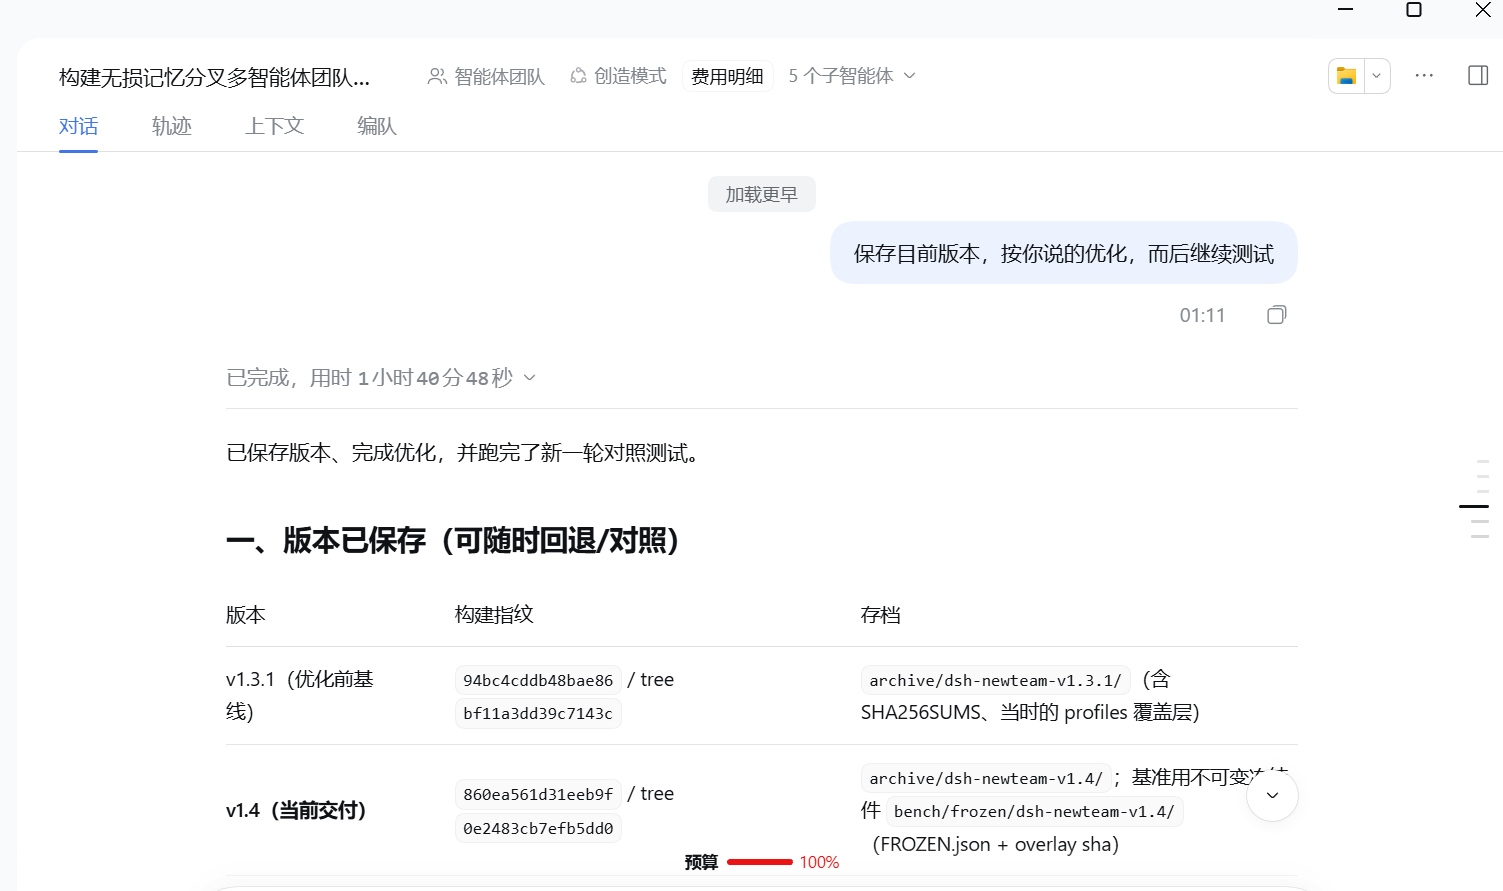Select the 存档 column header
The height and width of the screenshot is (891, 1503).
tap(881, 615)
